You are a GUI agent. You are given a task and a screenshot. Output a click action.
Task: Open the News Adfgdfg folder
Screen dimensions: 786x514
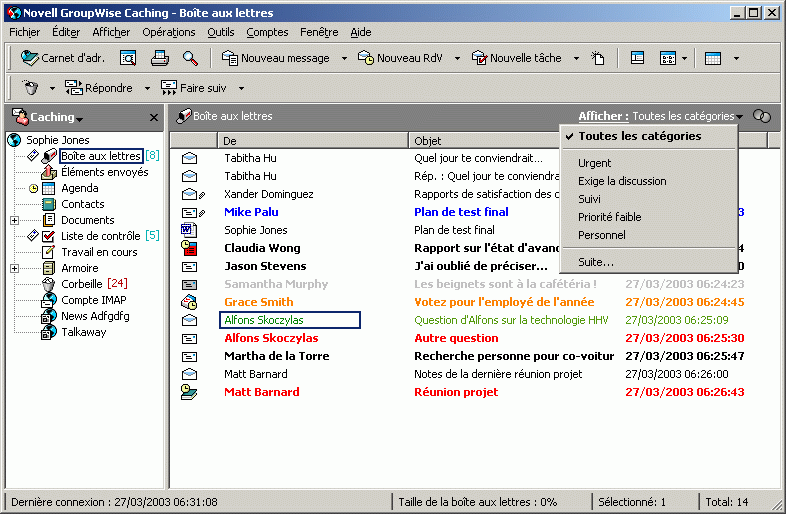(x=95, y=316)
